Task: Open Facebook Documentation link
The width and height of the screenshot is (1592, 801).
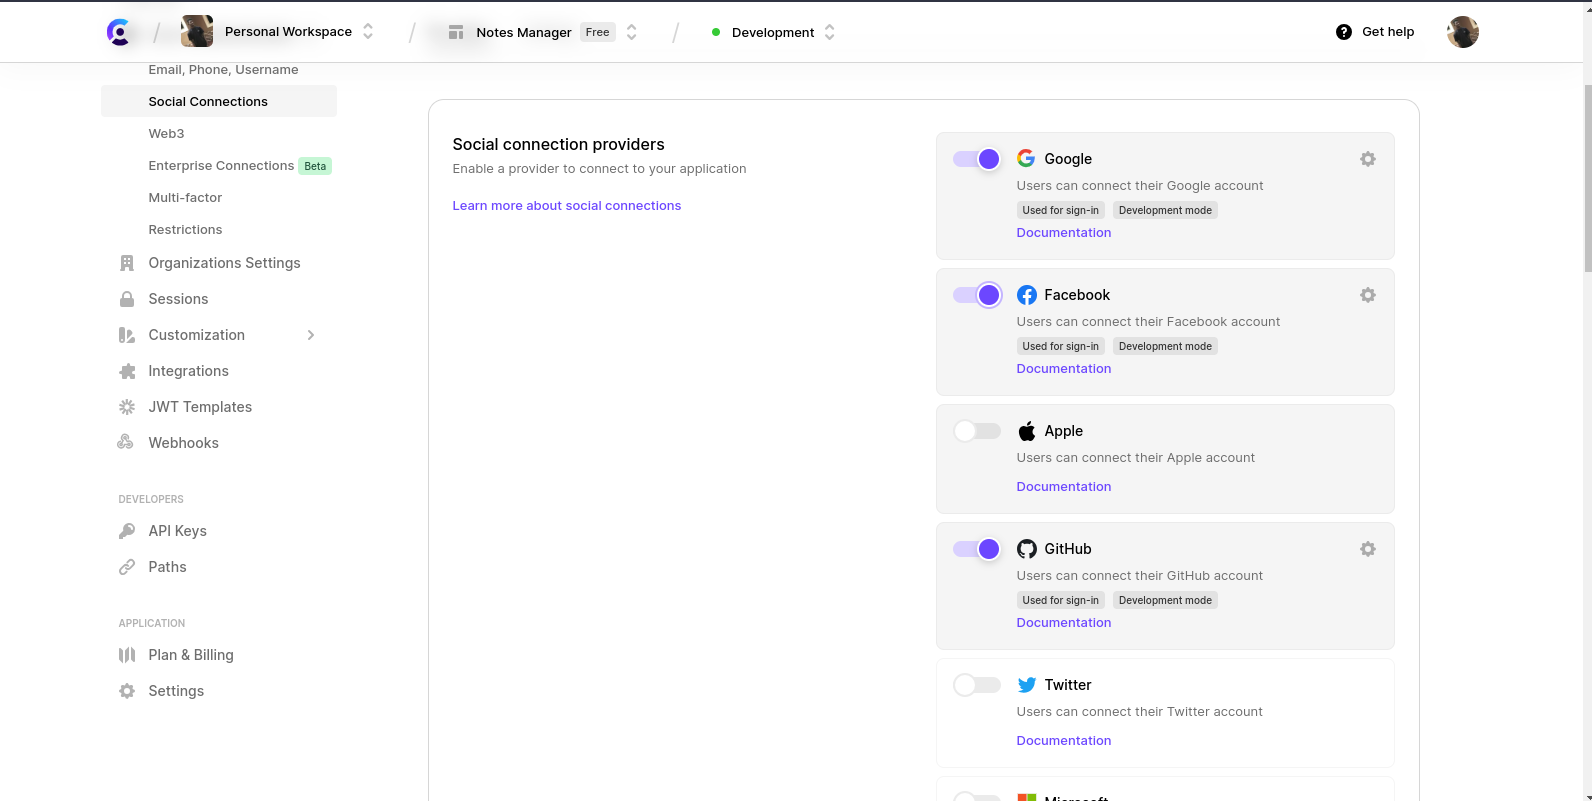Action: pyautogui.click(x=1064, y=369)
